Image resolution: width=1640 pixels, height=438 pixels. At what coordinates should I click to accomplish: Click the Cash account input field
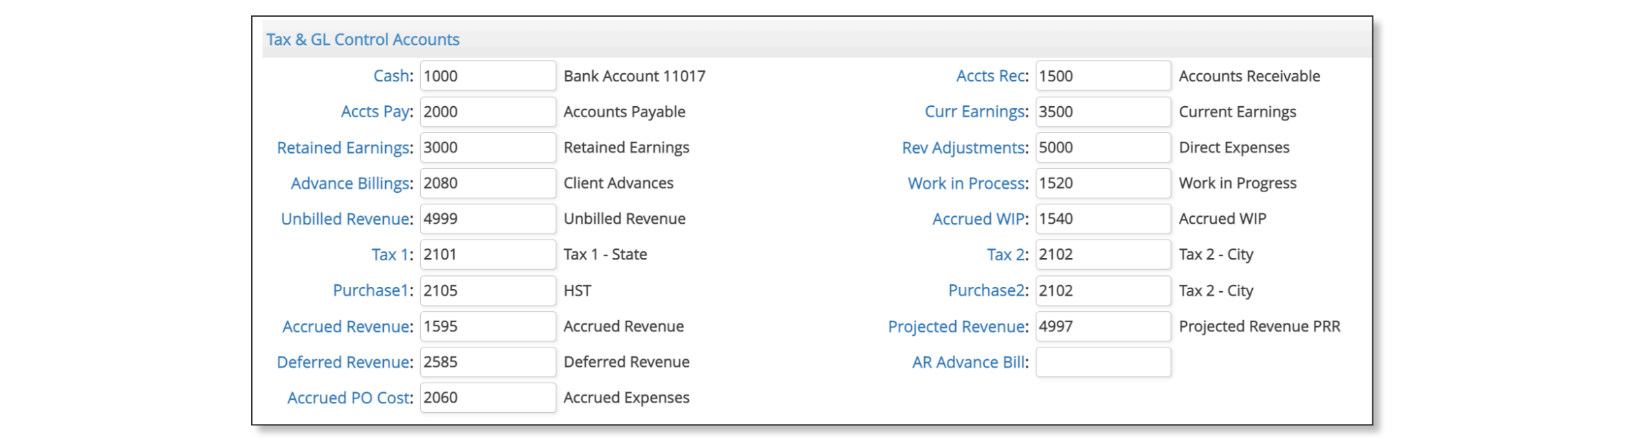click(x=488, y=76)
